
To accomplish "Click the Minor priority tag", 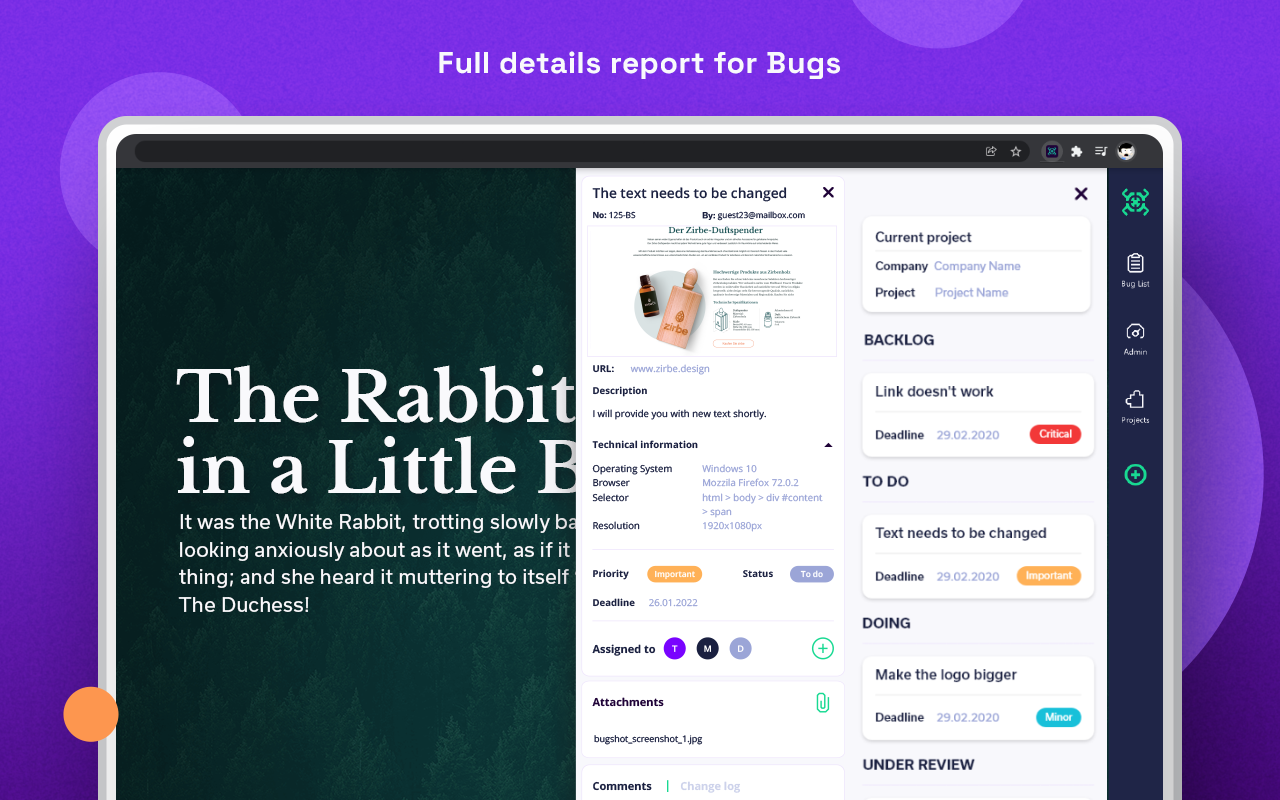I will point(1058,717).
